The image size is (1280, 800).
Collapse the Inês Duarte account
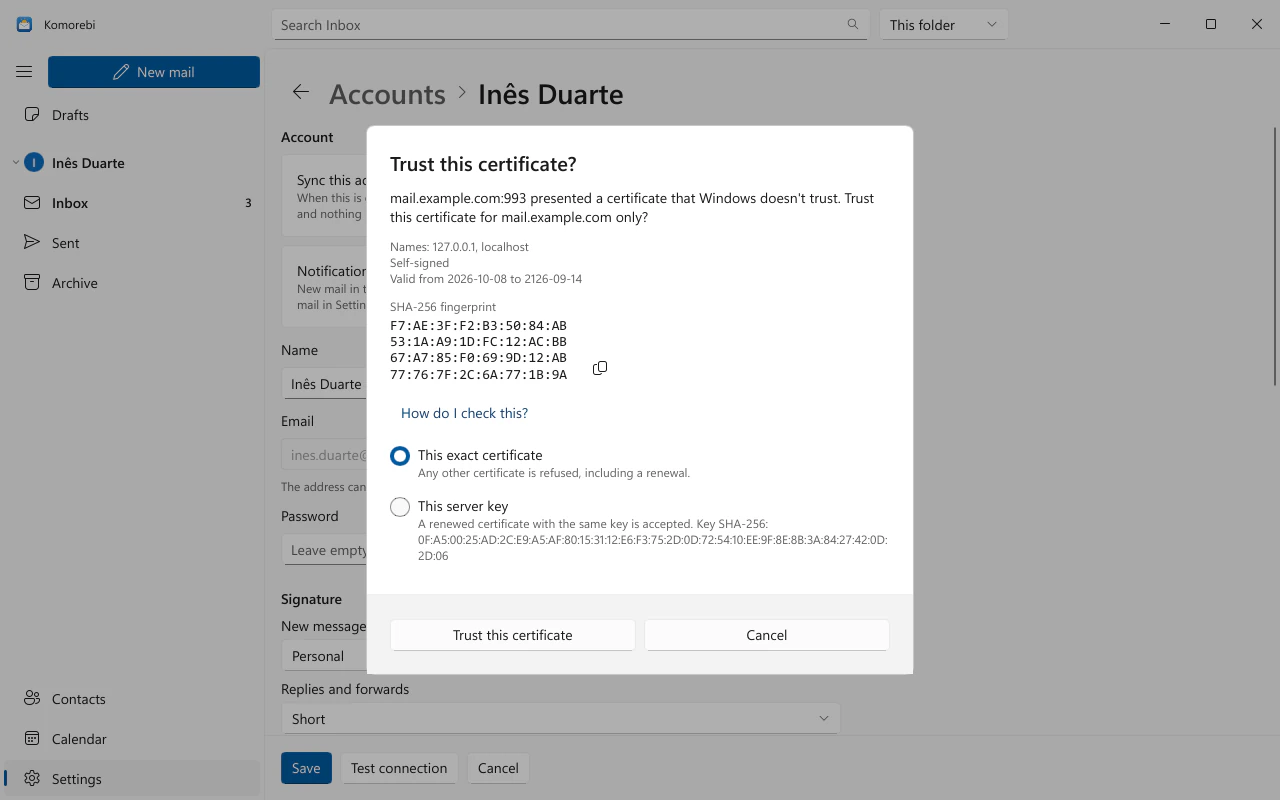pos(16,163)
